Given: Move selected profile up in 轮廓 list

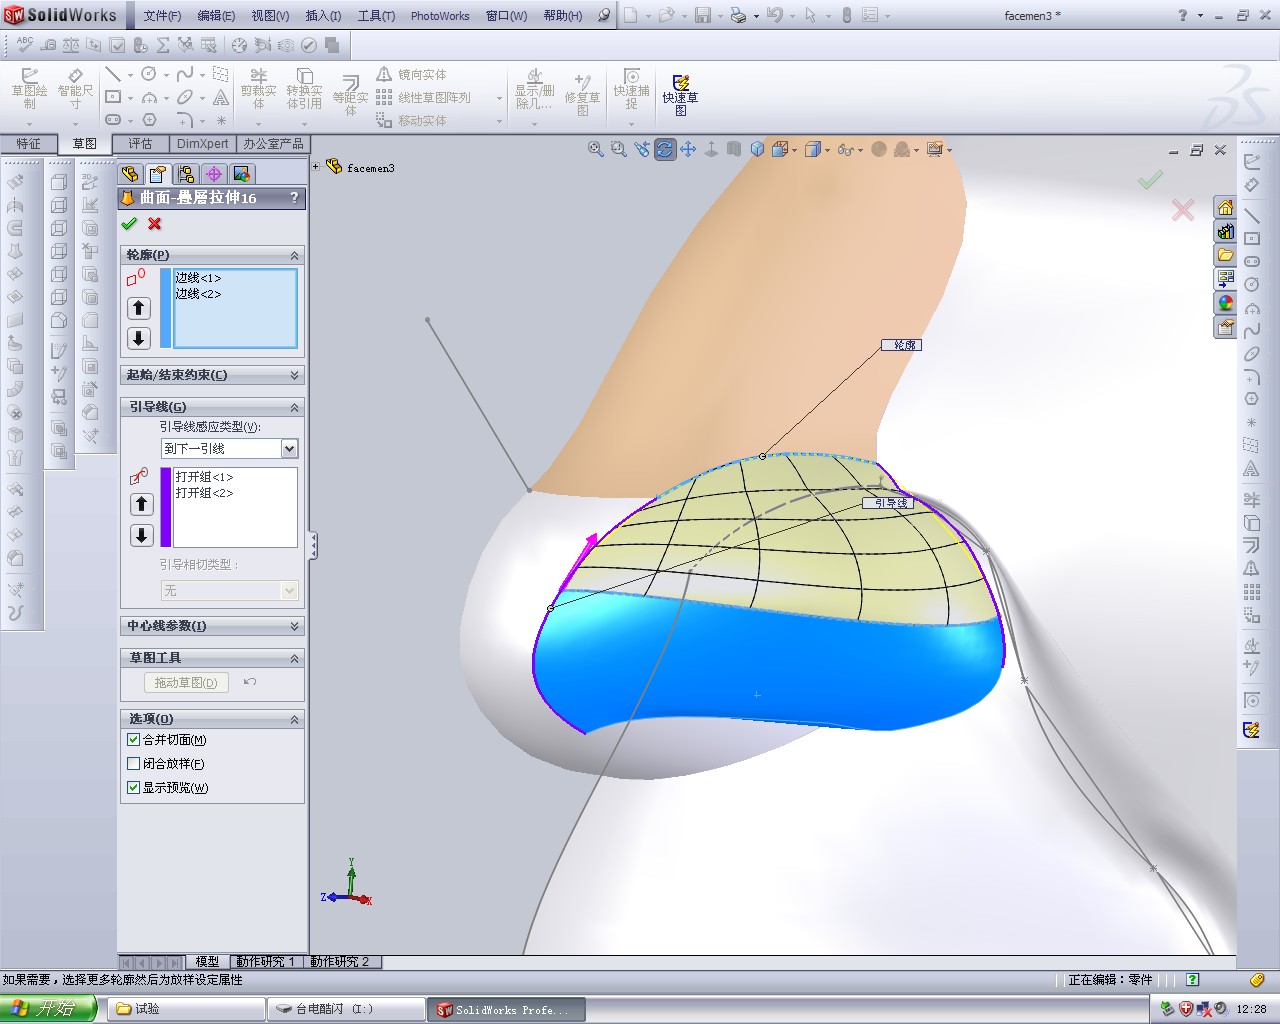Looking at the screenshot, I should click(x=139, y=308).
